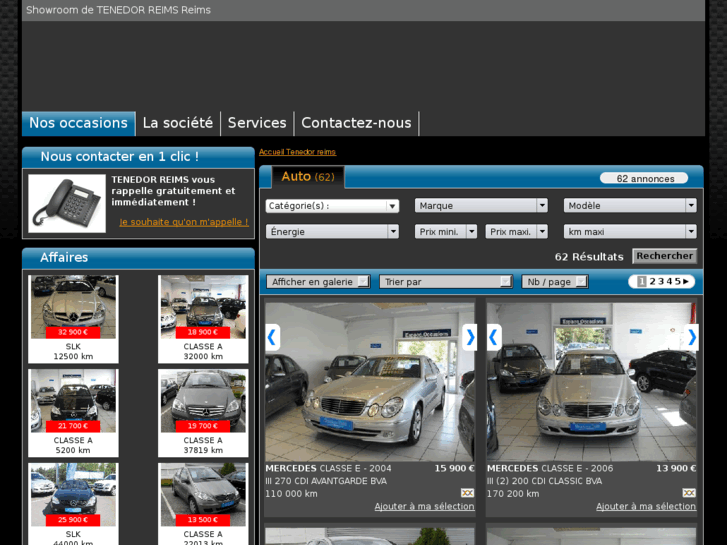Screen dimensions: 727x545
Task: Open the Modèle dropdown
Action: 630,205
